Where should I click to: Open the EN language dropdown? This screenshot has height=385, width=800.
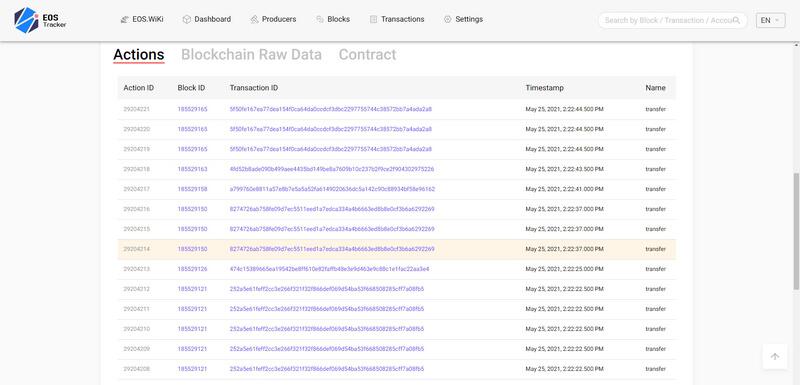pos(770,20)
